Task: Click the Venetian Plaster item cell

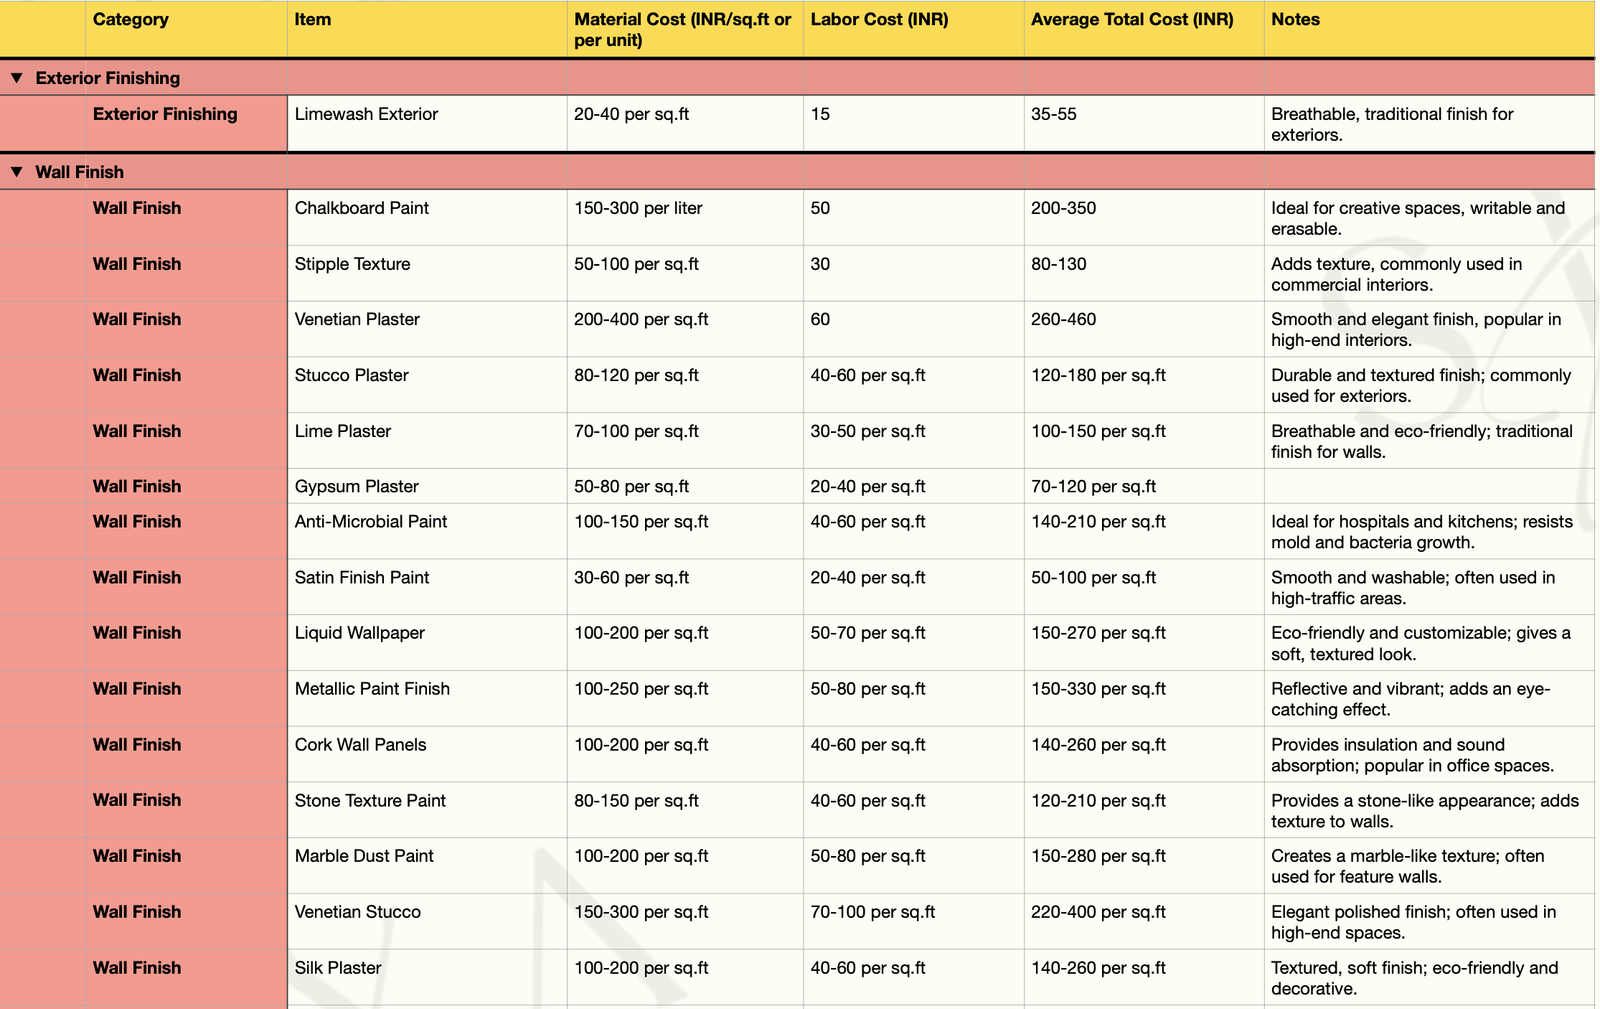Action: [357, 320]
